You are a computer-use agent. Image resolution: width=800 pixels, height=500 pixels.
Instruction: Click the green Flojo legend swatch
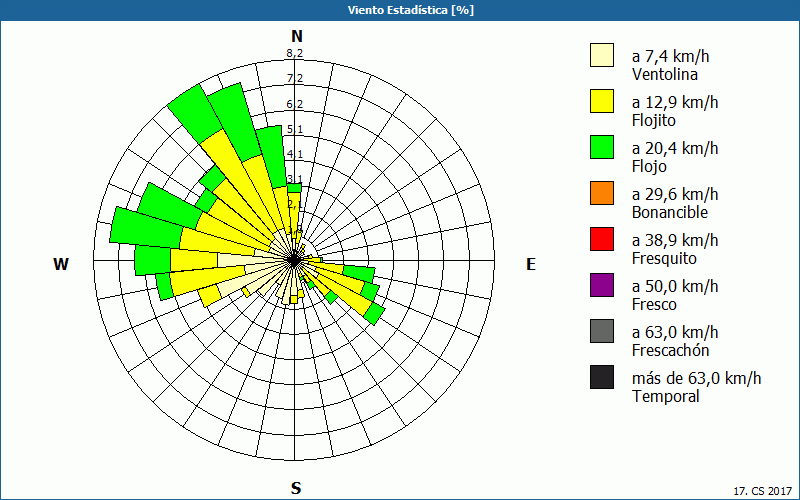[602, 147]
